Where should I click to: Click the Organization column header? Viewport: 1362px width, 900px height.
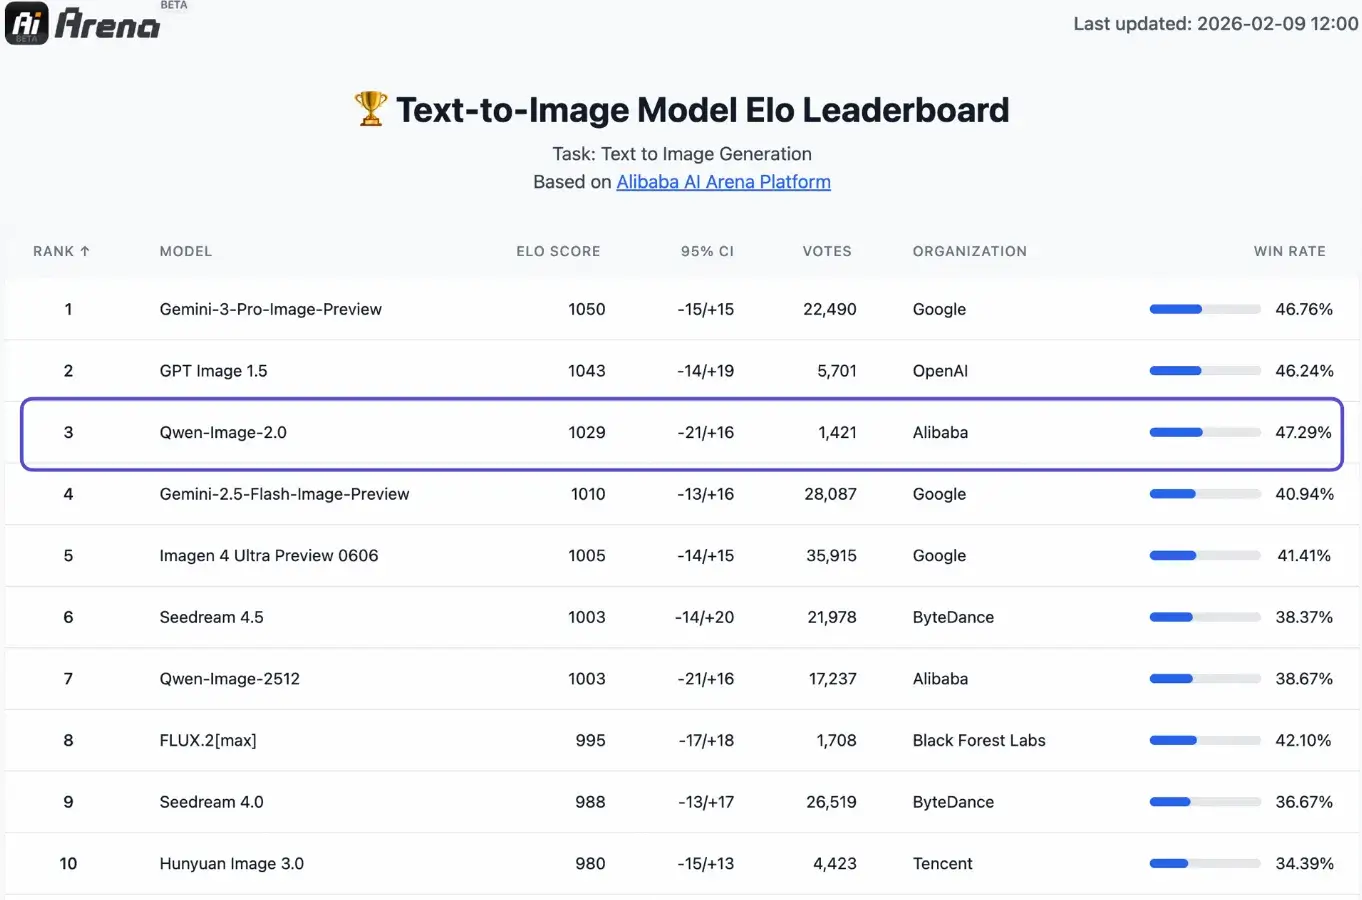(x=969, y=251)
